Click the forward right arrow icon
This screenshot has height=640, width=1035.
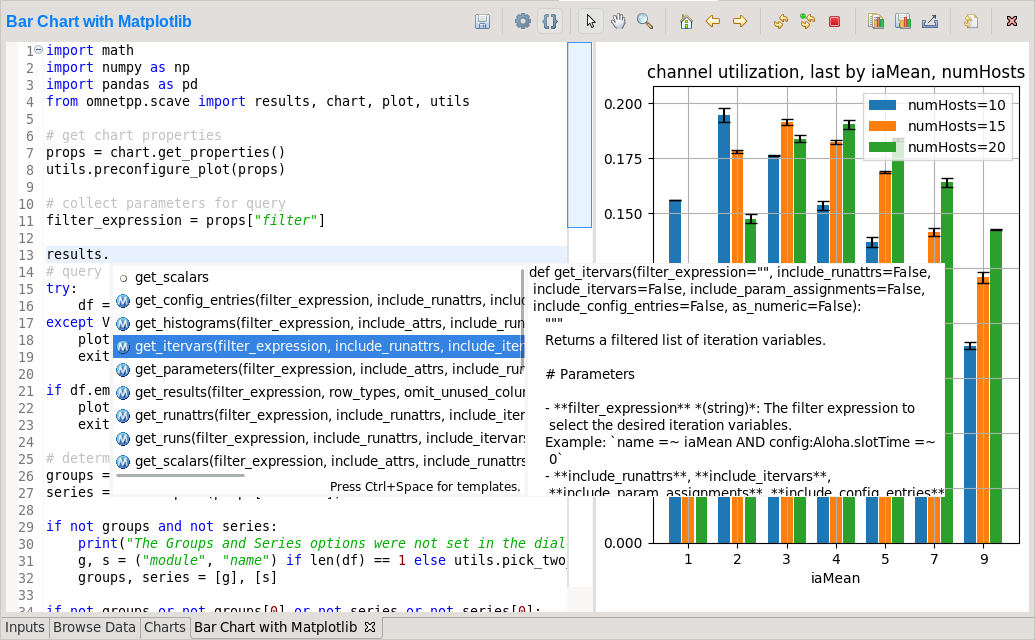tap(740, 22)
